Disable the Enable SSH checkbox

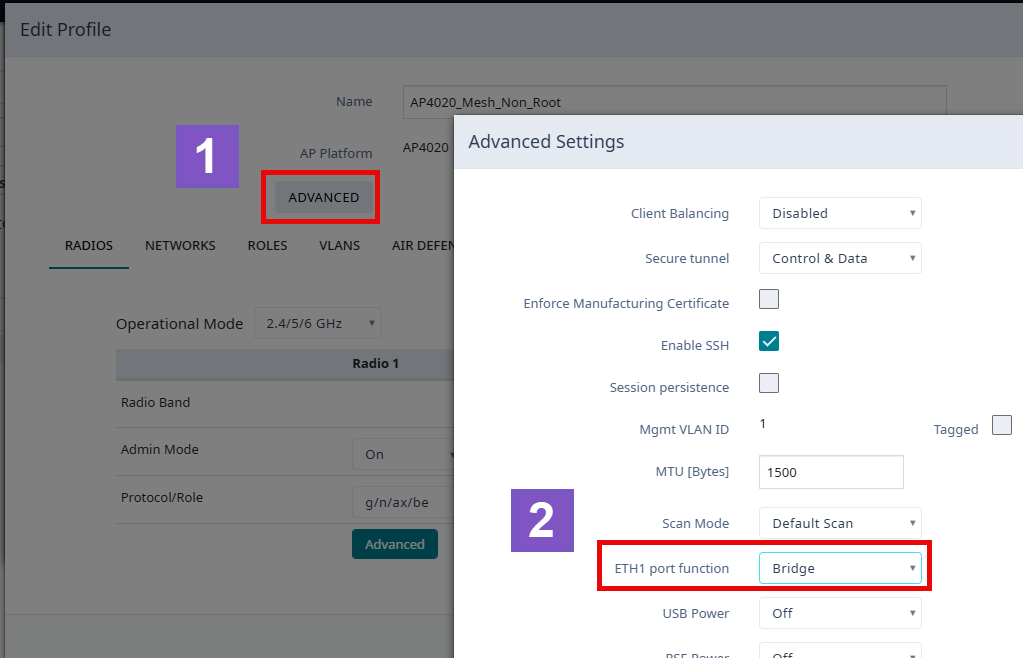[x=768, y=340]
